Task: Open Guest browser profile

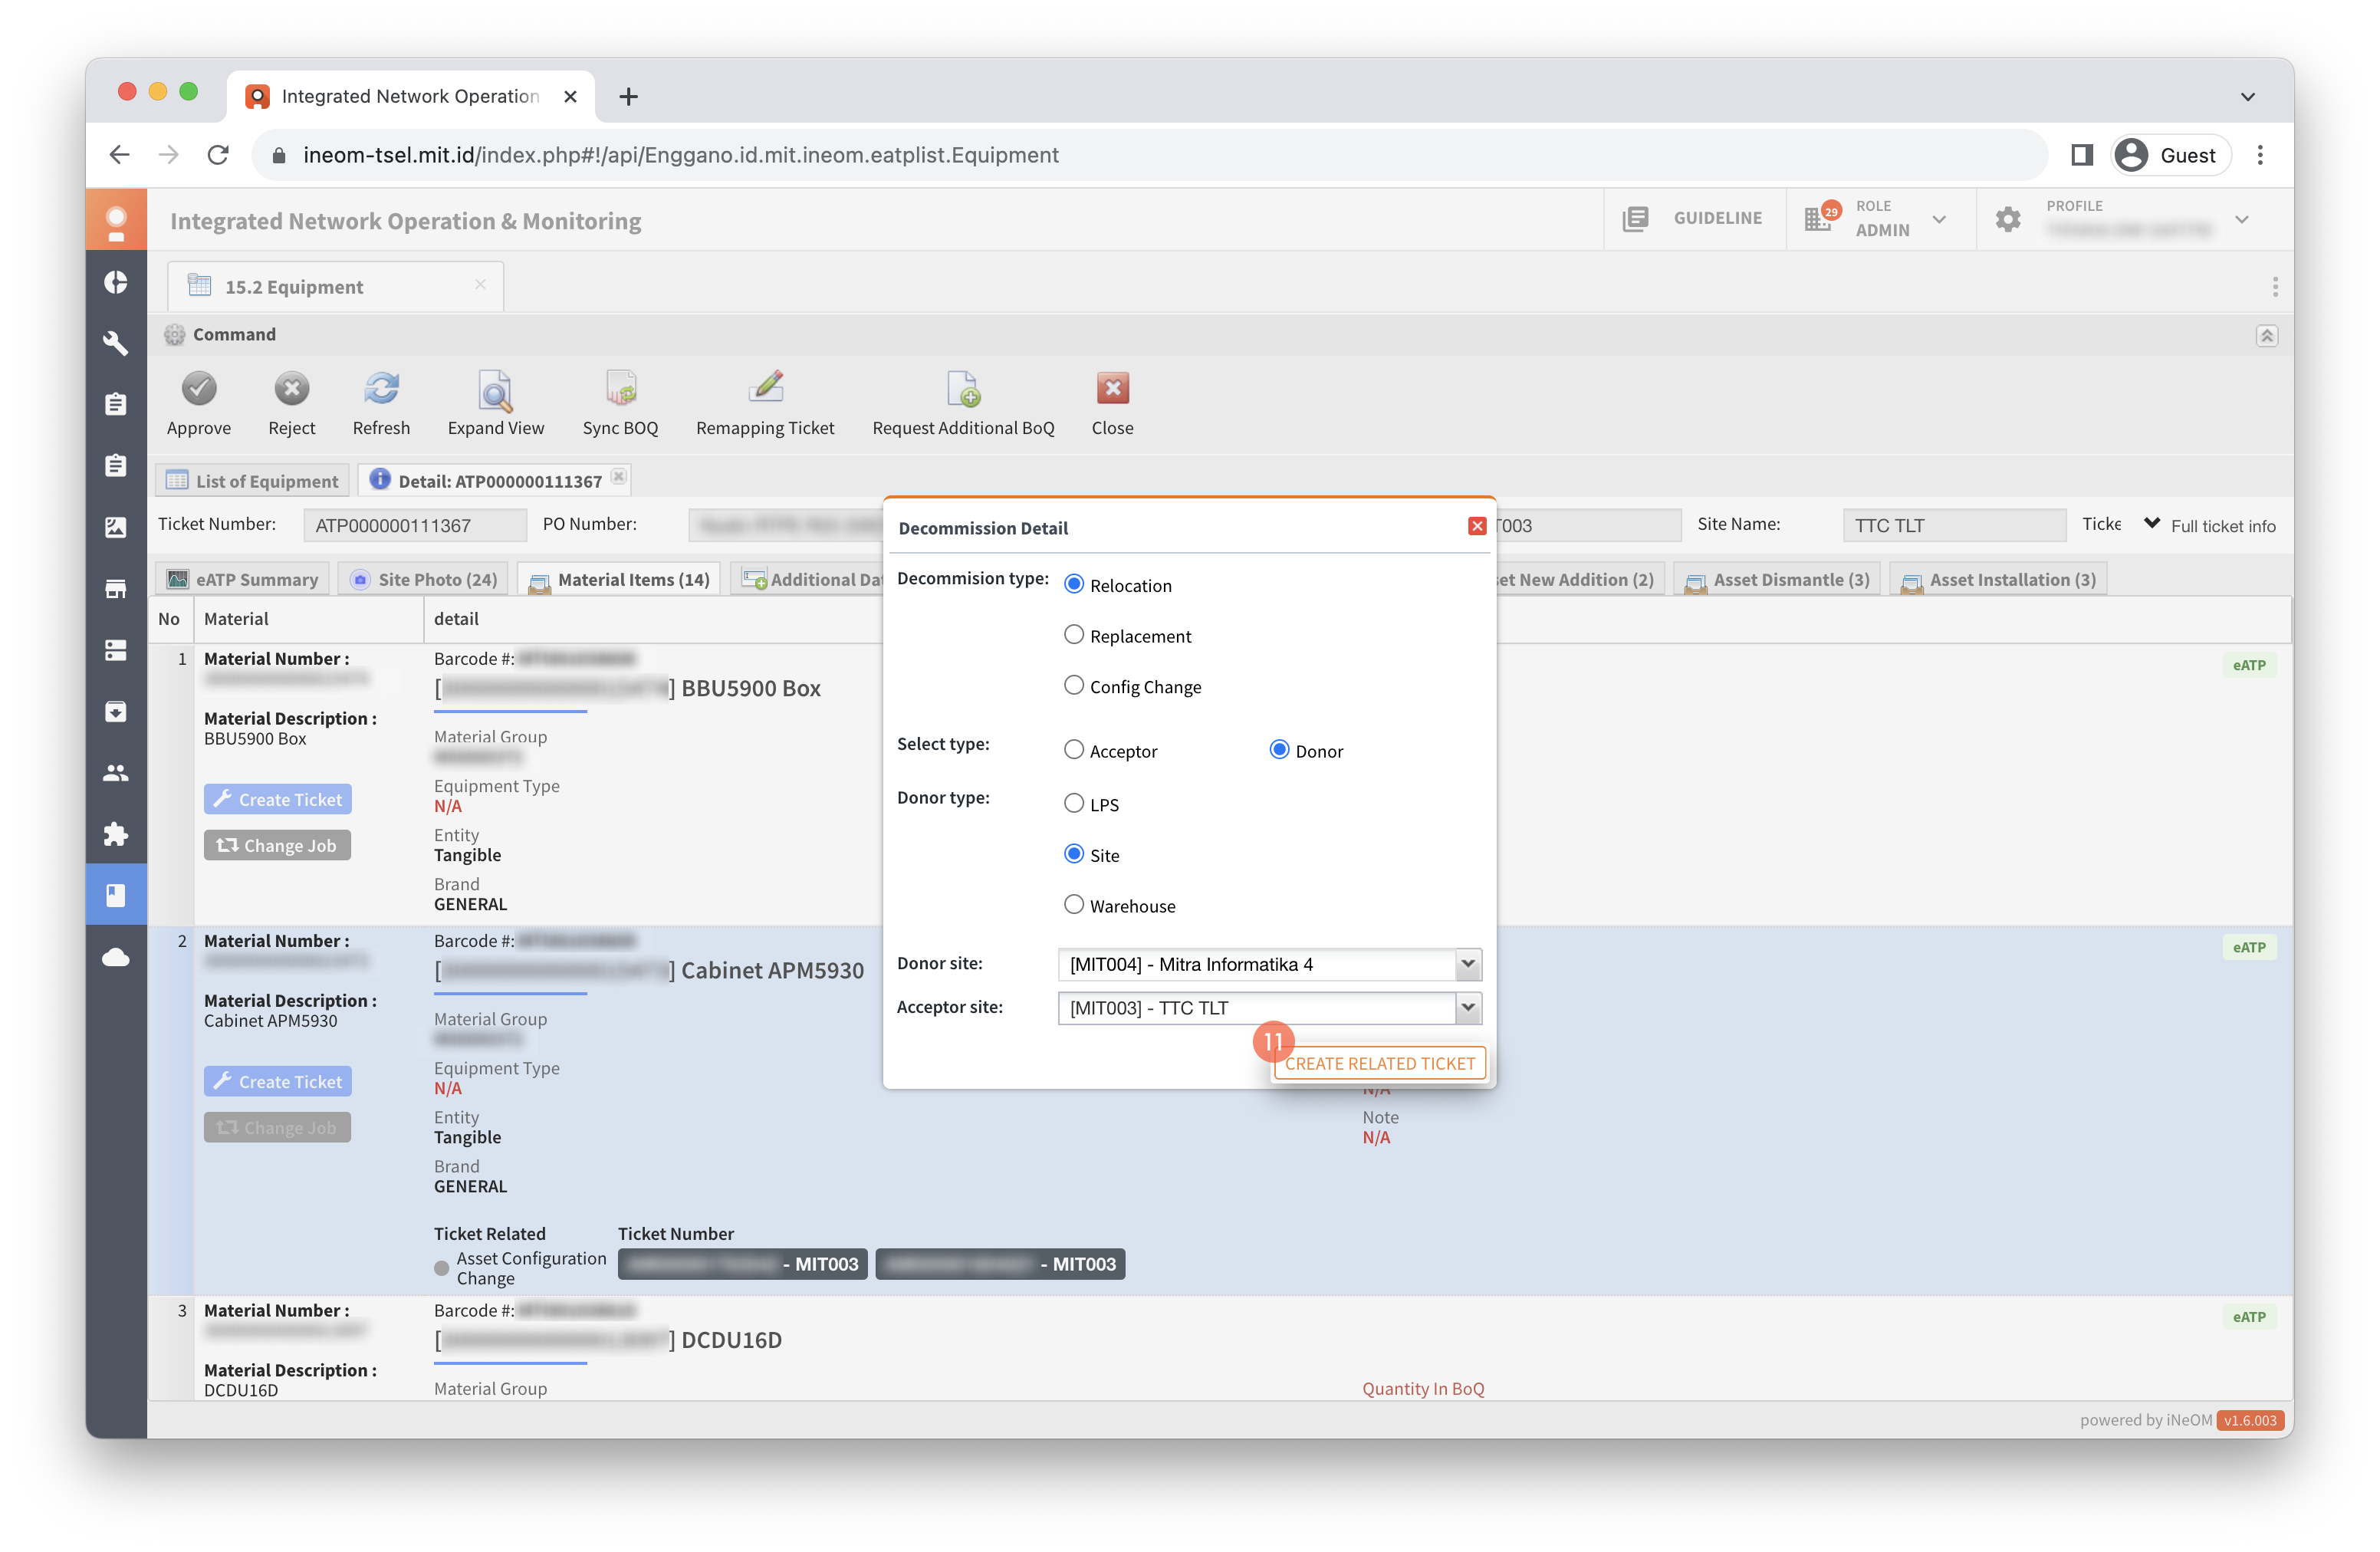Action: tap(2170, 155)
